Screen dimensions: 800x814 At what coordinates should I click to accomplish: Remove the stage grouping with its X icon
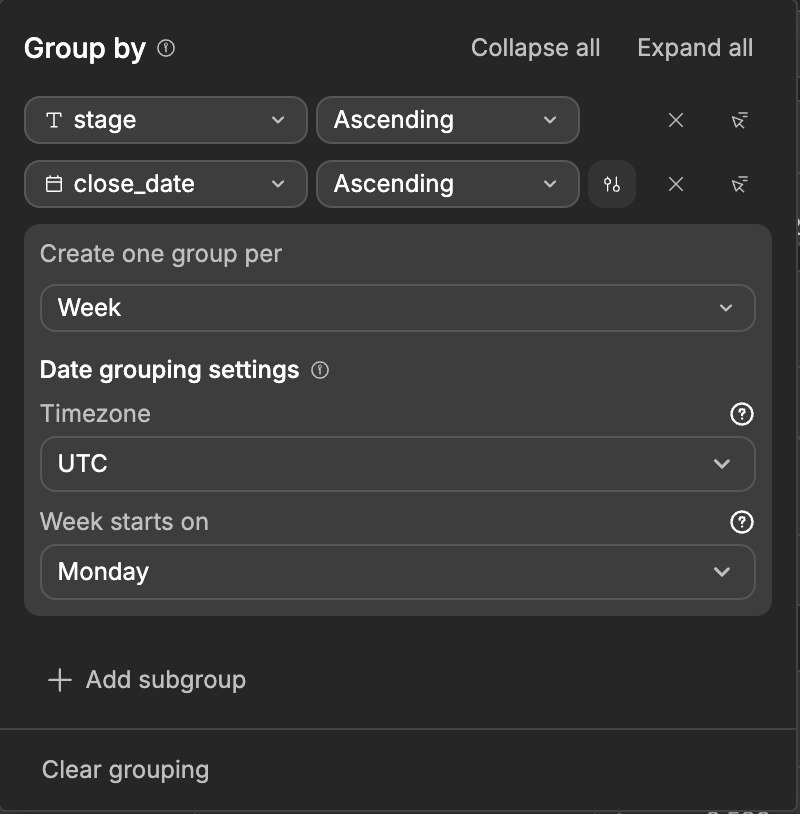tap(675, 120)
